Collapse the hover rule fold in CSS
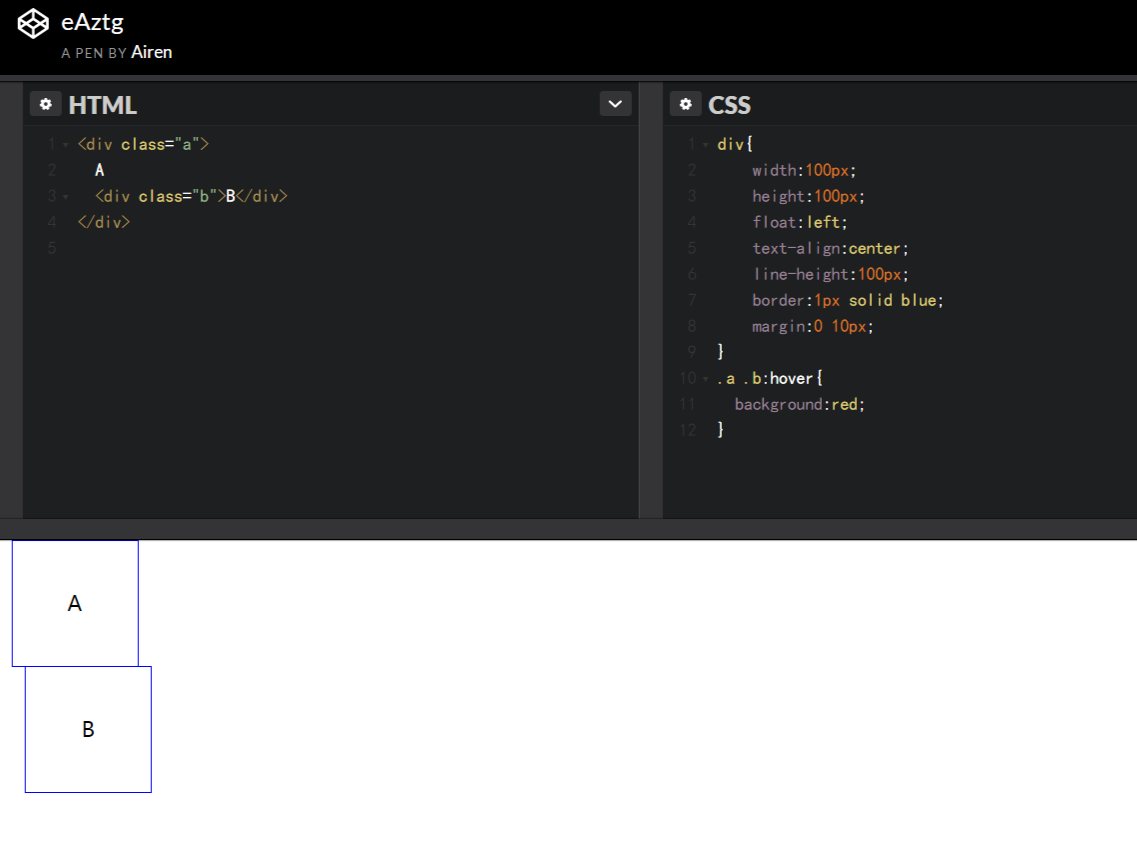Viewport: 1137px width, 851px height. [703, 378]
